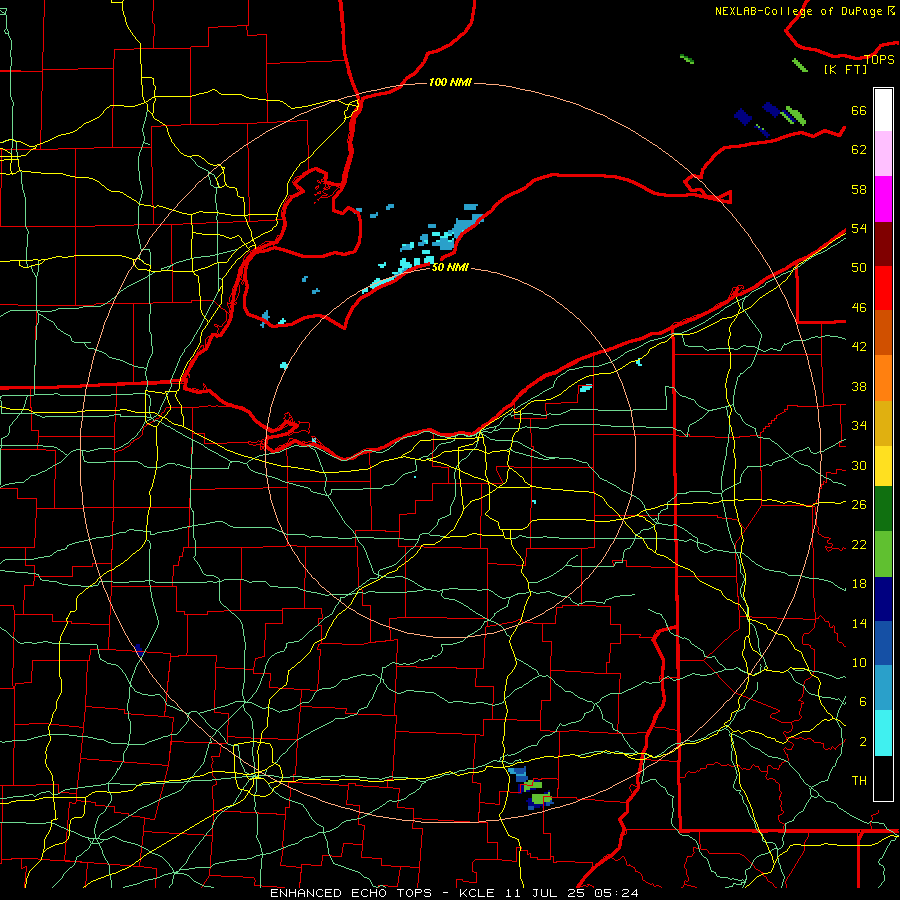Select the 'TH' legend label

click(x=859, y=781)
